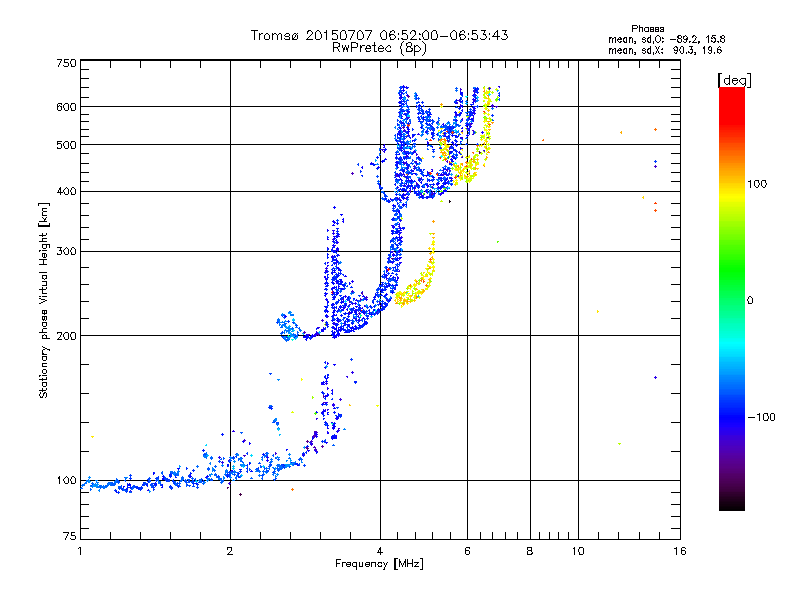Click the y-axis tick label '400'
Image resolution: width=800 pixels, height=600 pixels.
[x=66, y=192]
